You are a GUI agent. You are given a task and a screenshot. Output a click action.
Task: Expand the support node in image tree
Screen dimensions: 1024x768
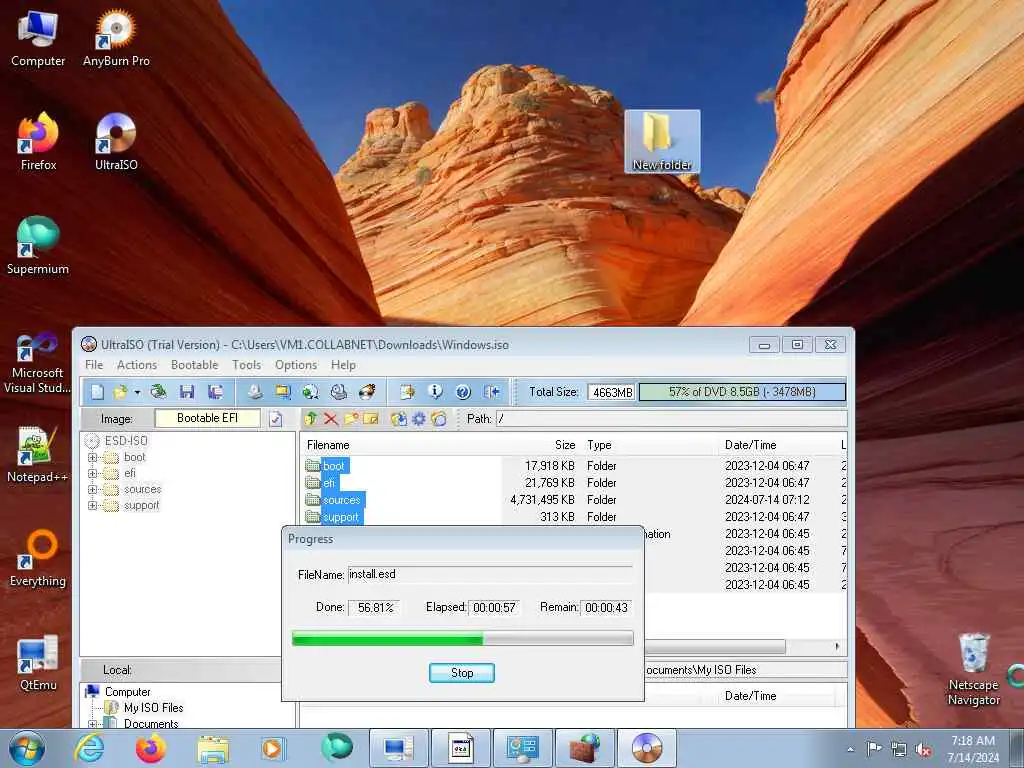[x=92, y=505]
